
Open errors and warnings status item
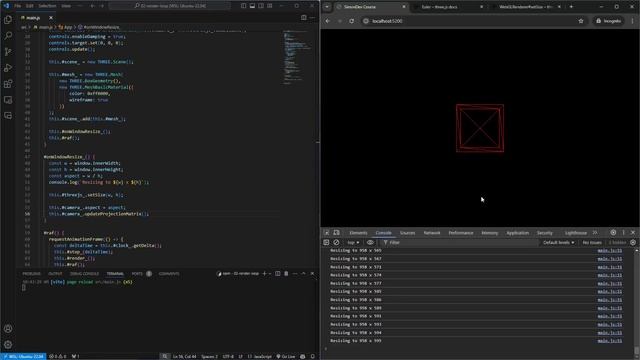click(58, 356)
